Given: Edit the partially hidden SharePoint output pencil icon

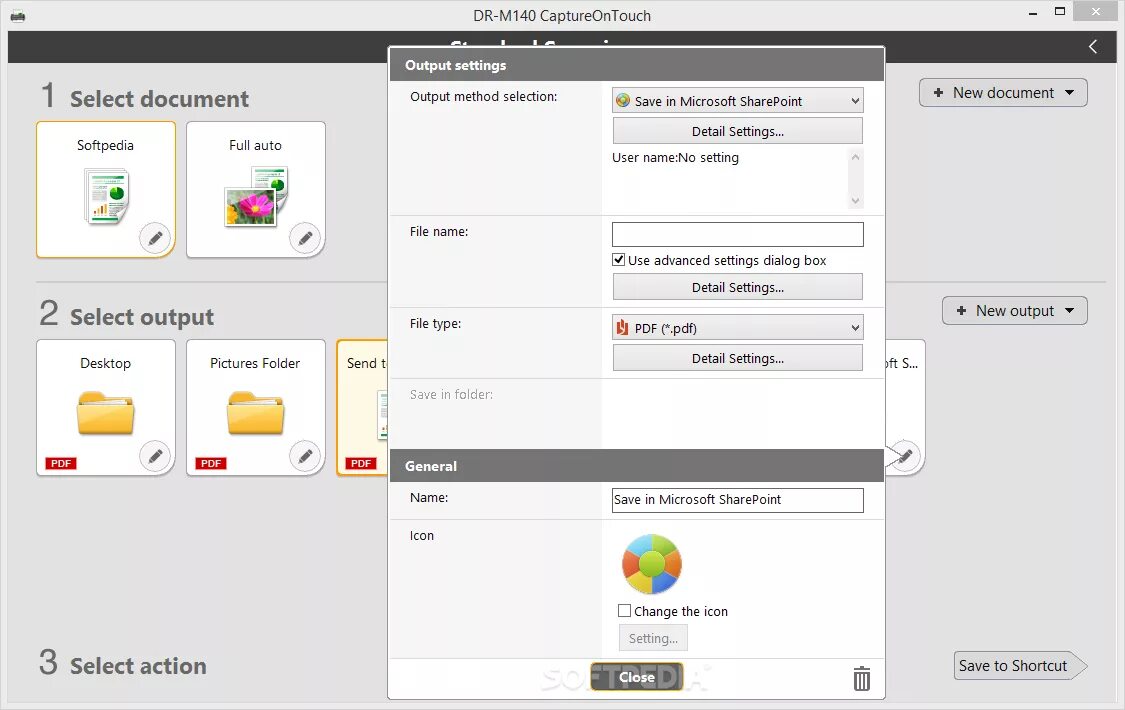Looking at the screenshot, I should pyautogui.click(x=905, y=455).
